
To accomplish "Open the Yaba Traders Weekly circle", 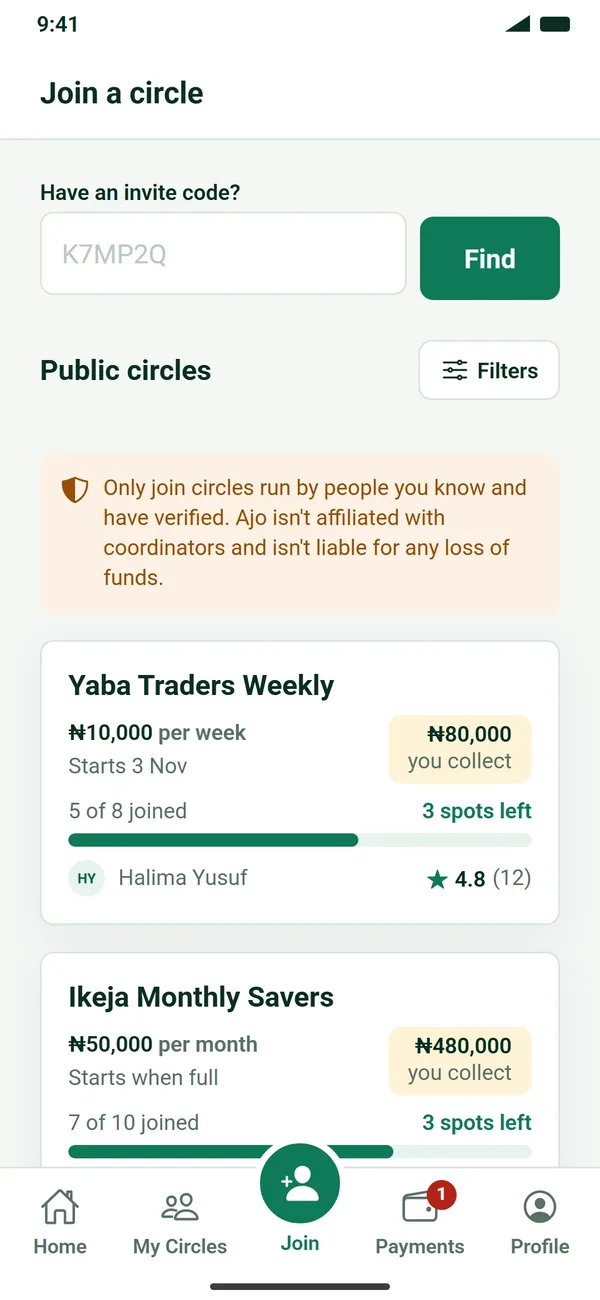I will (x=300, y=783).
